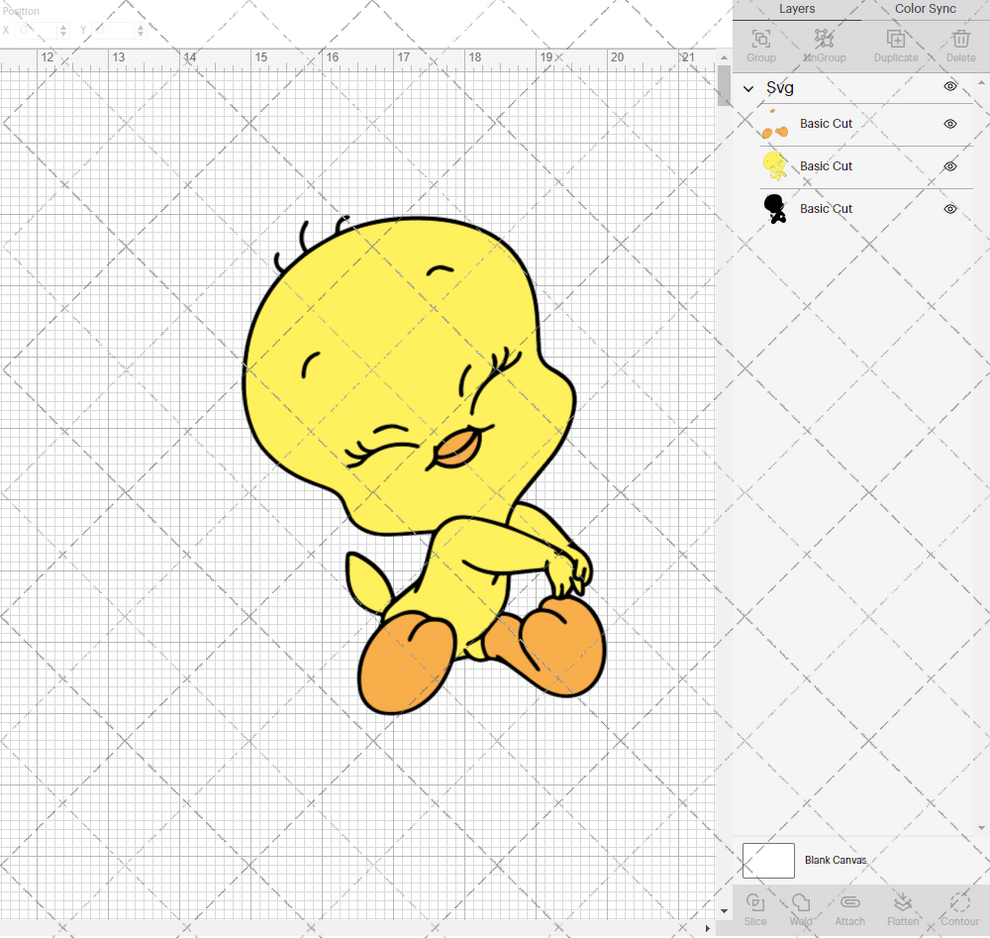990x938 pixels.
Task: Click the UnGroup button
Action: click(824, 45)
